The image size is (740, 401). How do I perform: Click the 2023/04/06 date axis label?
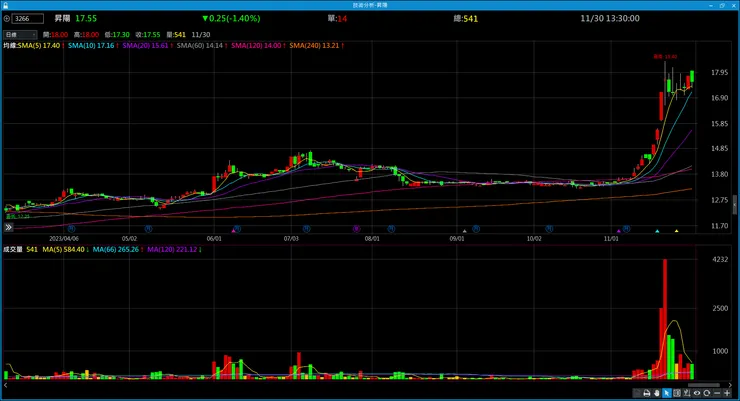click(64, 239)
